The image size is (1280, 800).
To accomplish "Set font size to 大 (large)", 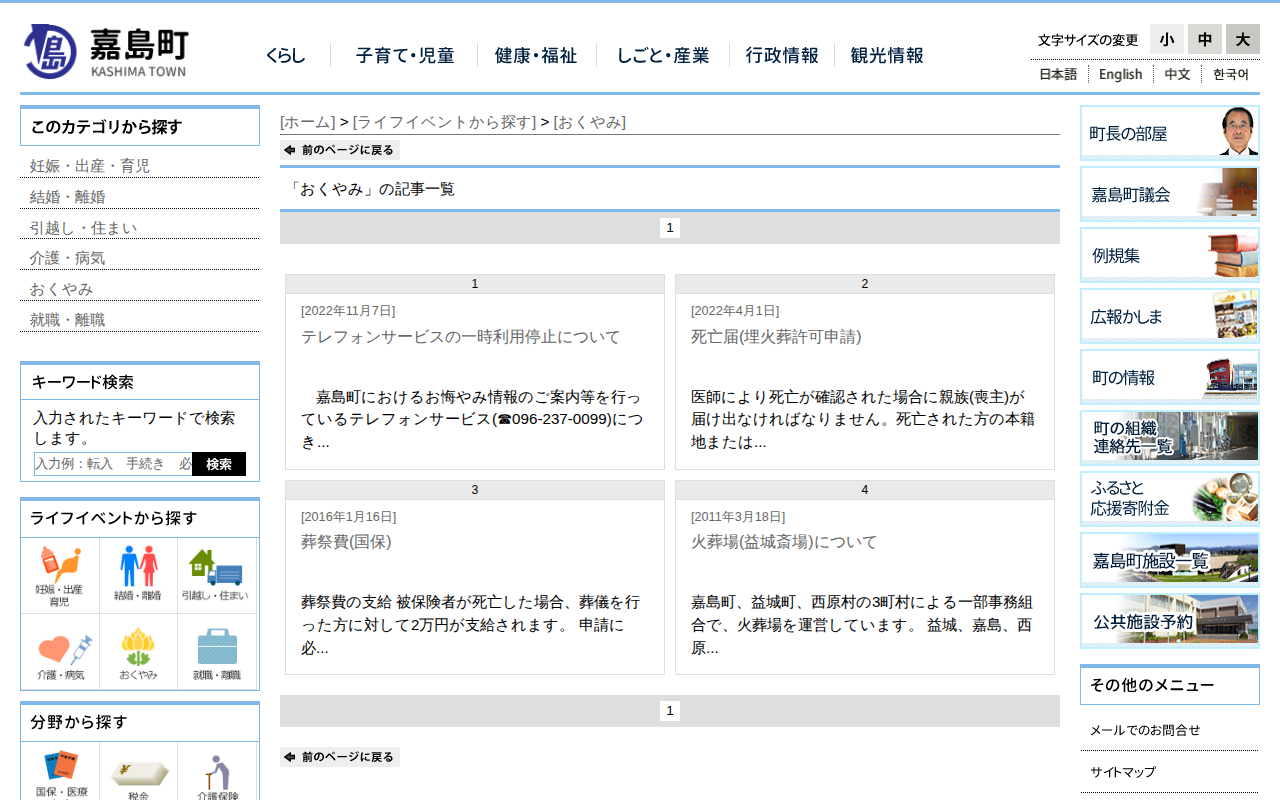I will (1242, 39).
